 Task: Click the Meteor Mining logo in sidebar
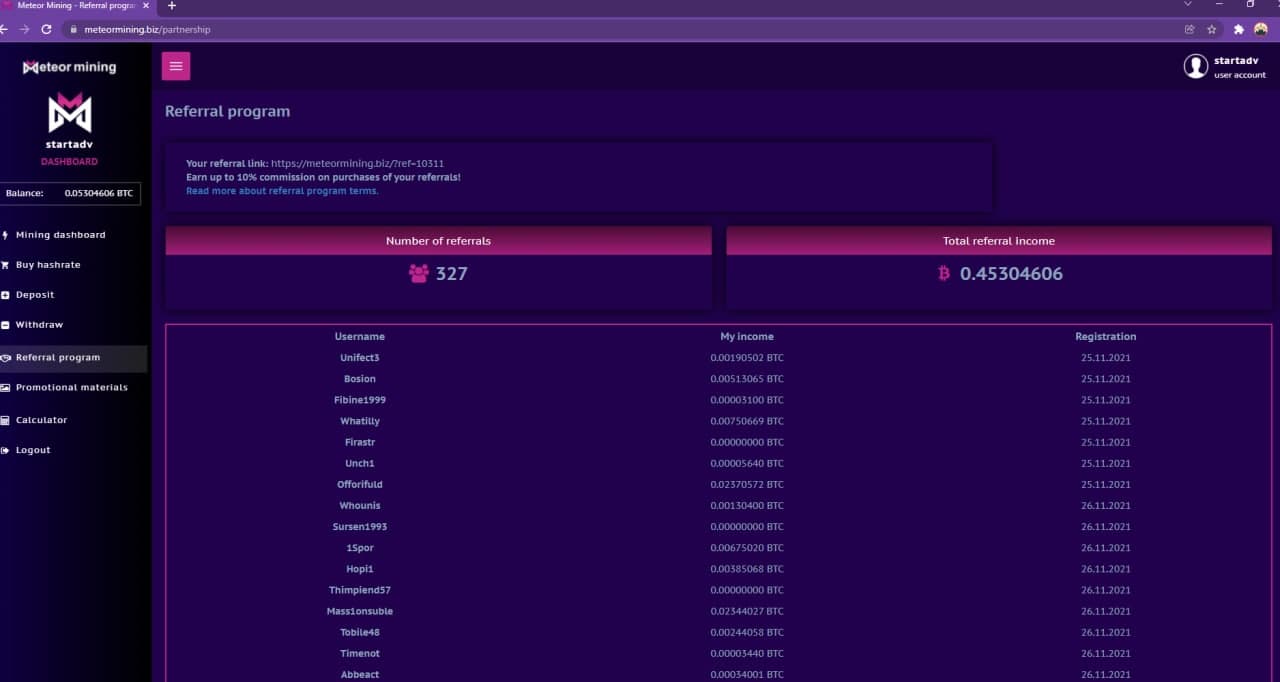tap(70, 67)
